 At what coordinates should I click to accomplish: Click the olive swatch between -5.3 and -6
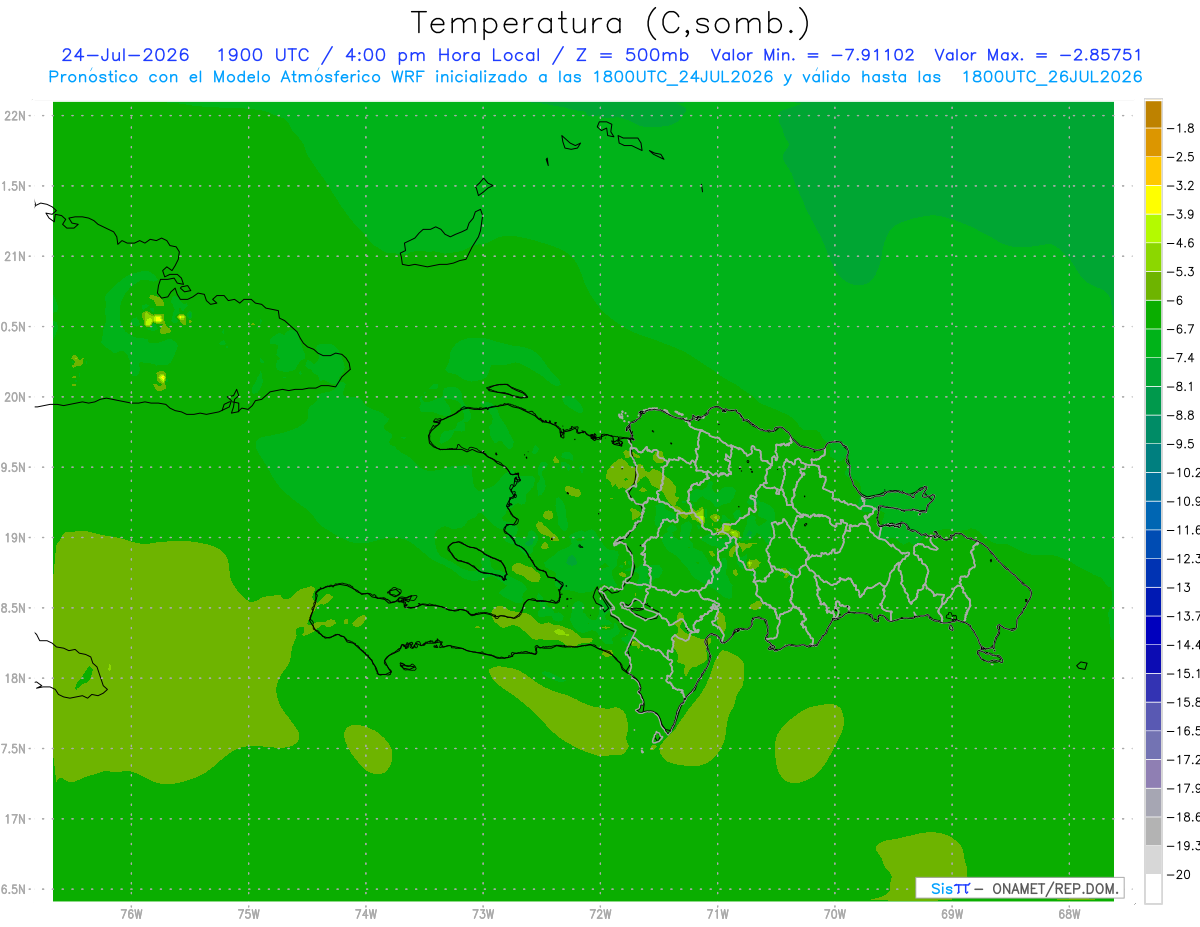click(1153, 286)
